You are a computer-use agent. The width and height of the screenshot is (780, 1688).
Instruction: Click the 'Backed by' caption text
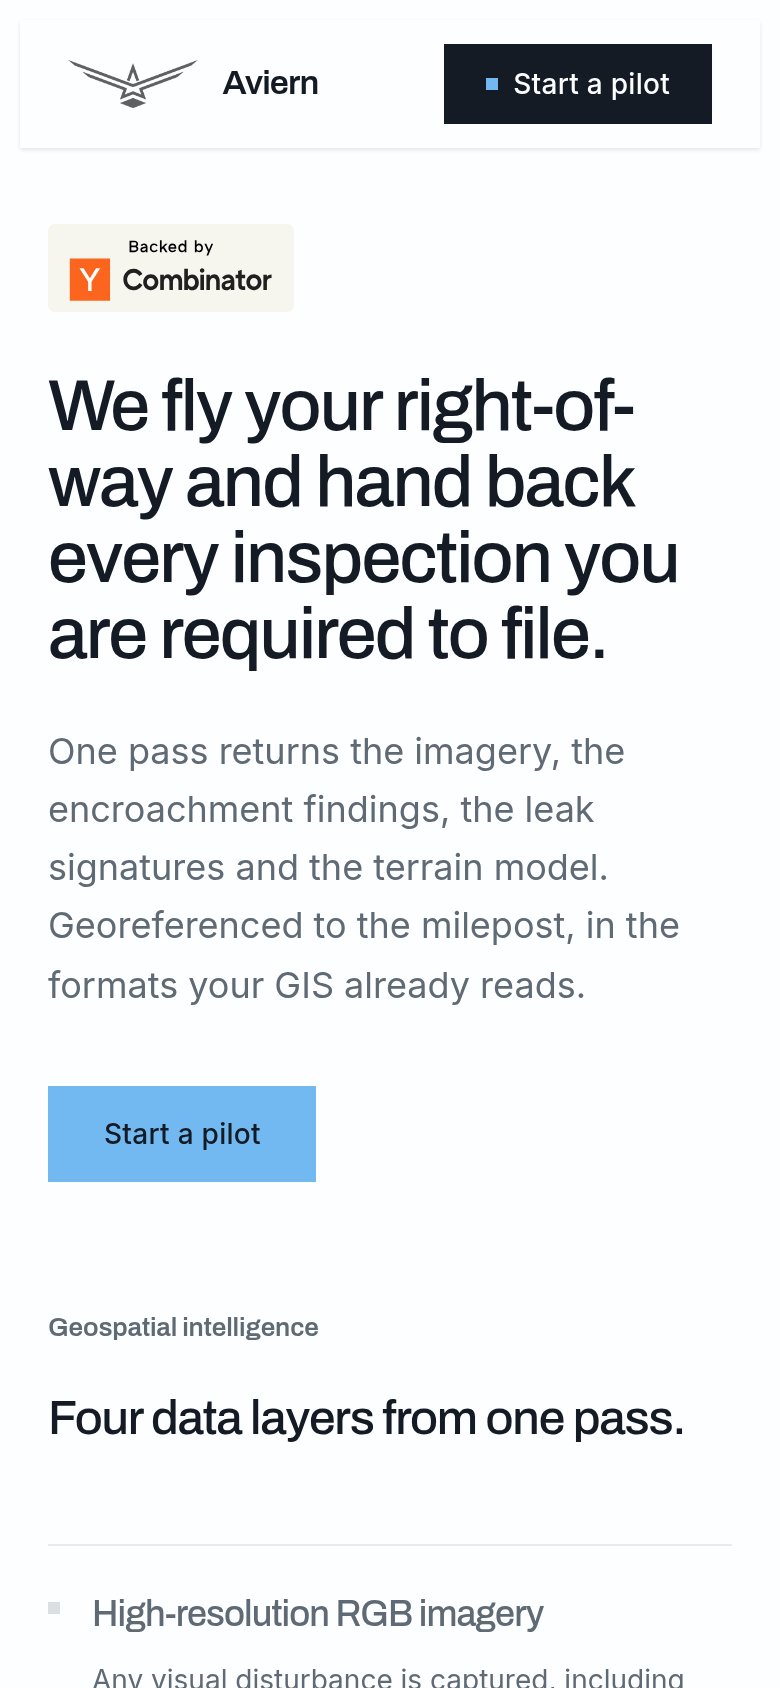(x=171, y=246)
